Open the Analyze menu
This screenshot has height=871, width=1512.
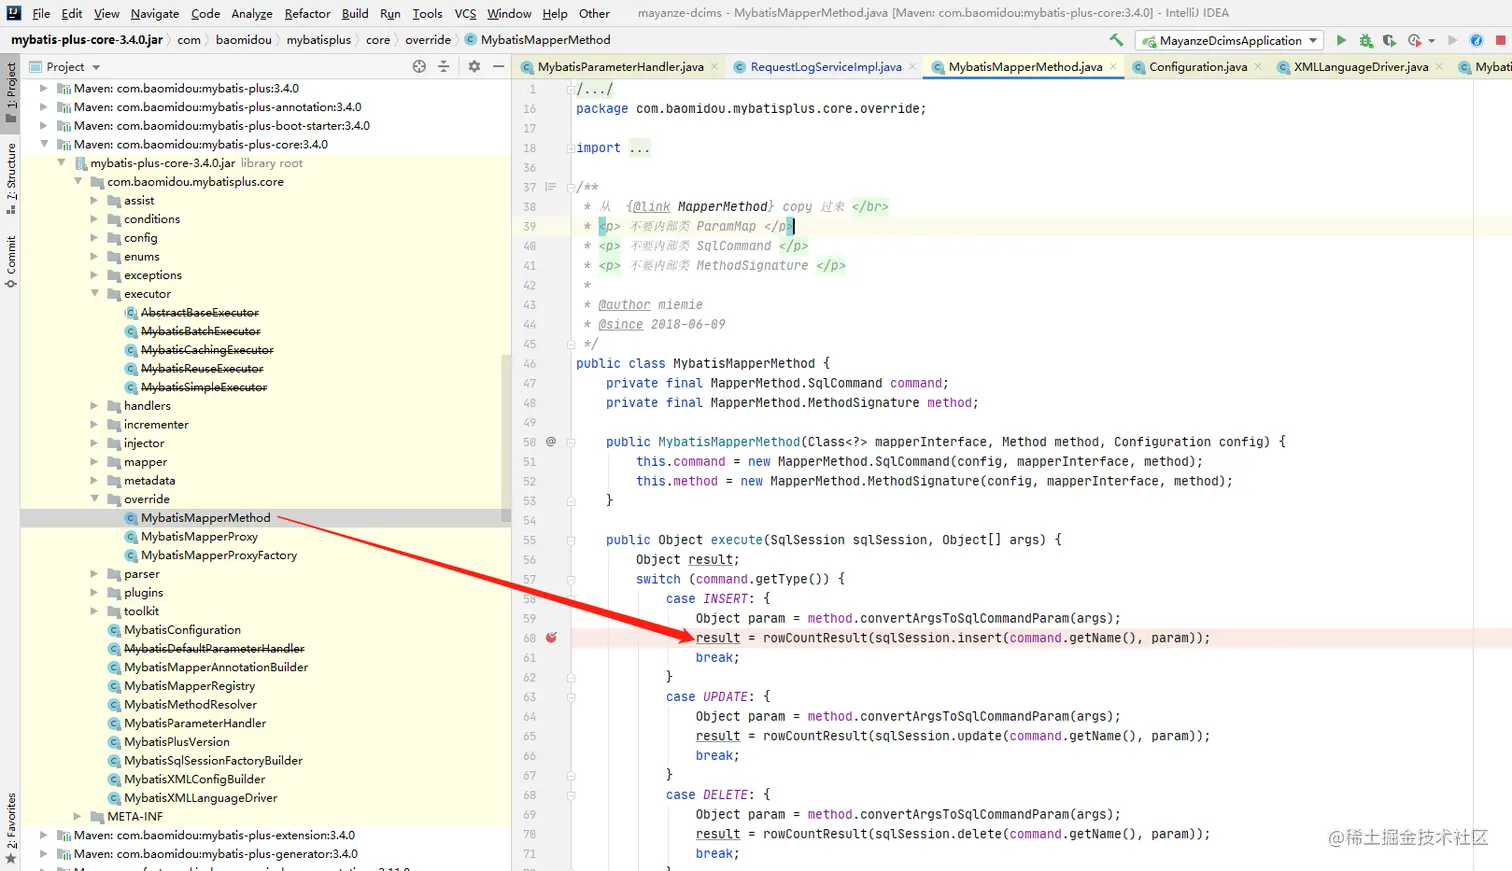251,13
